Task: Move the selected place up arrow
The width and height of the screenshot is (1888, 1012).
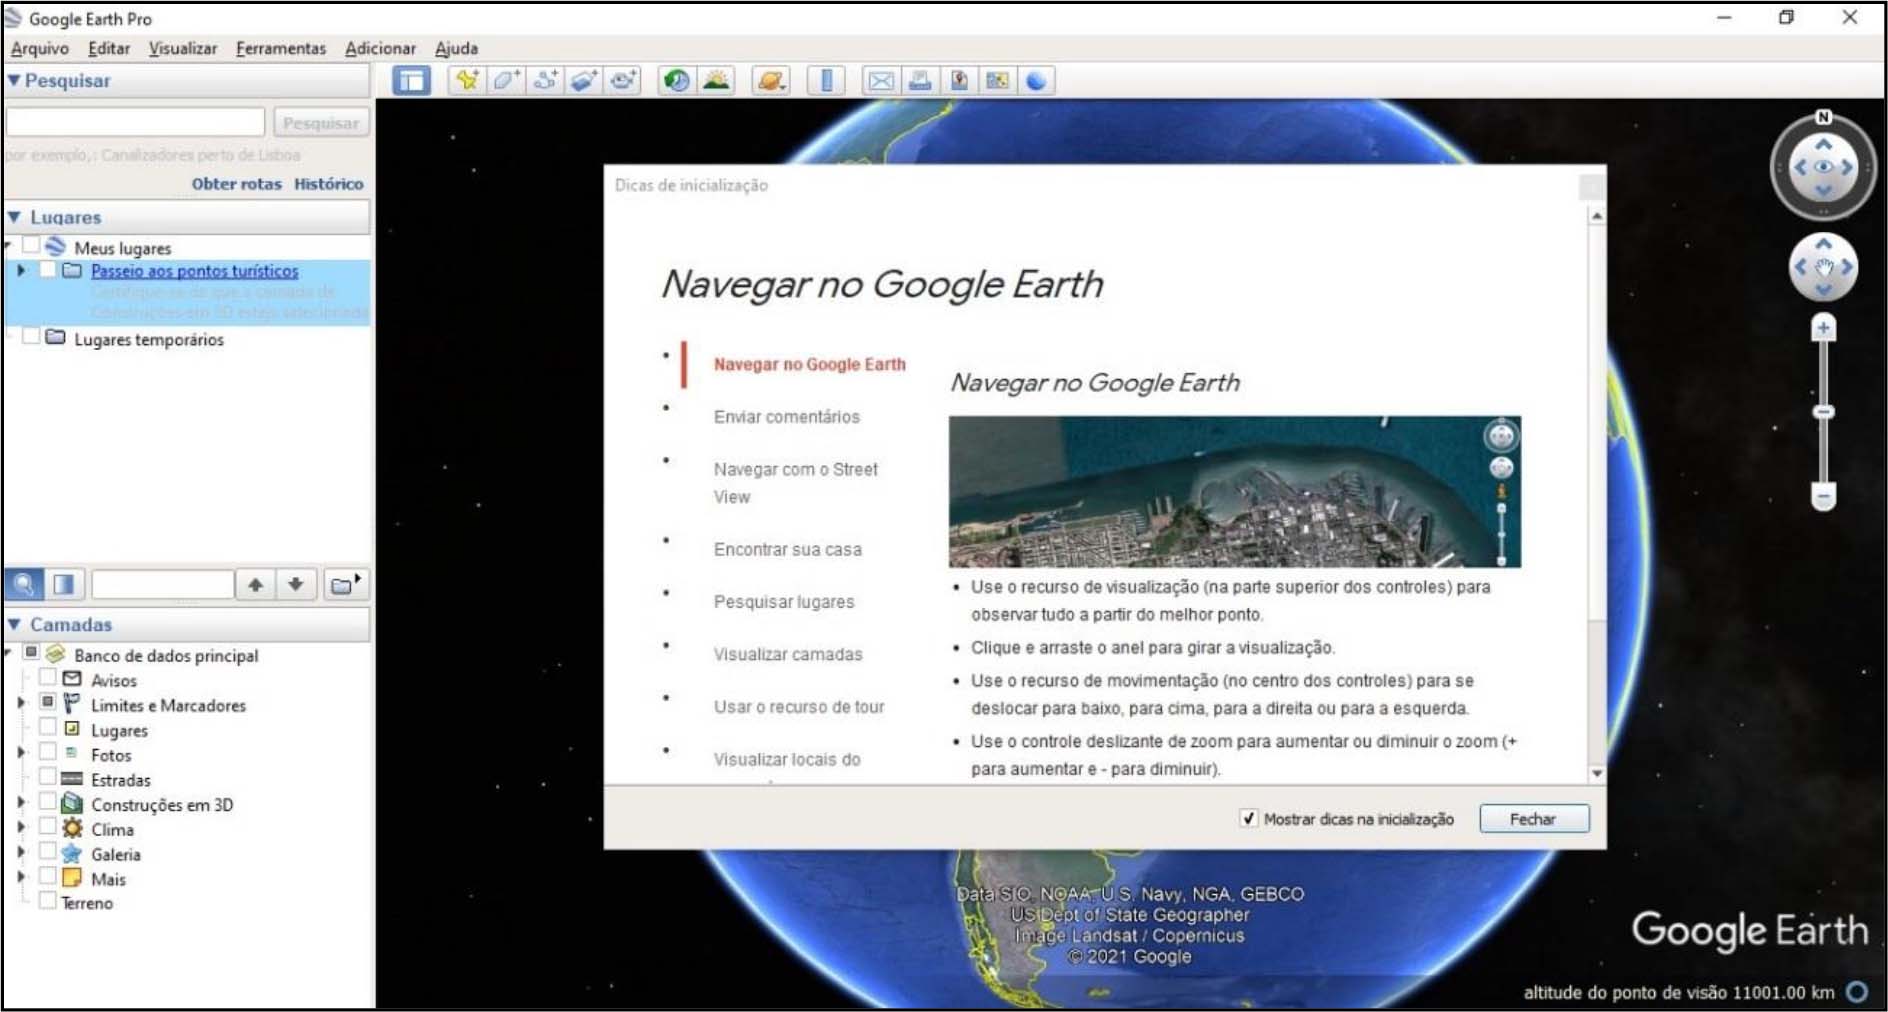Action: pos(256,584)
